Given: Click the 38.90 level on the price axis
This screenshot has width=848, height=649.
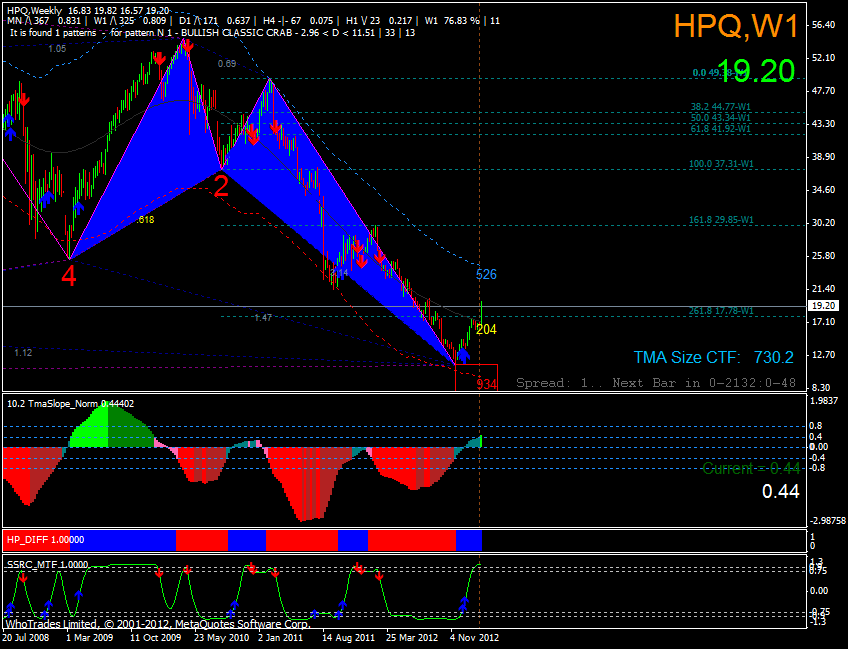Looking at the screenshot, I should coord(823,157).
